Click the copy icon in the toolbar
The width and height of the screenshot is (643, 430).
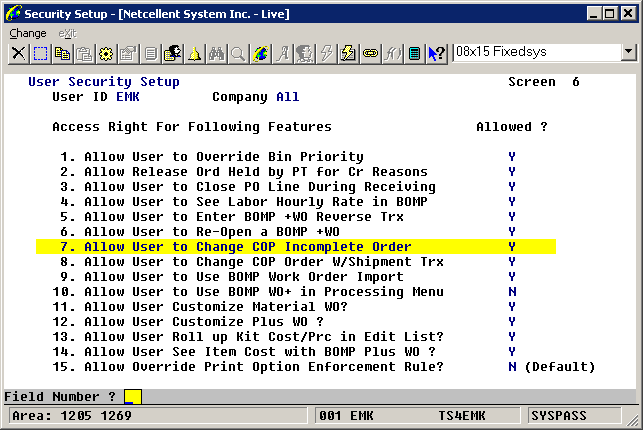point(61,53)
